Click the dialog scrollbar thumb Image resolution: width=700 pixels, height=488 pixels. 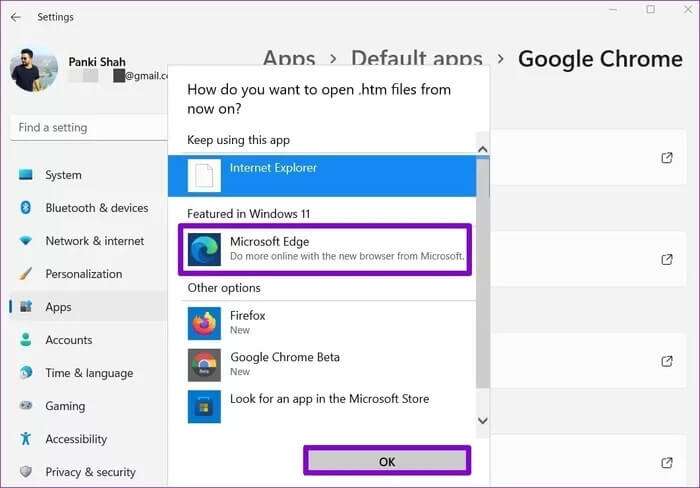point(483,272)
